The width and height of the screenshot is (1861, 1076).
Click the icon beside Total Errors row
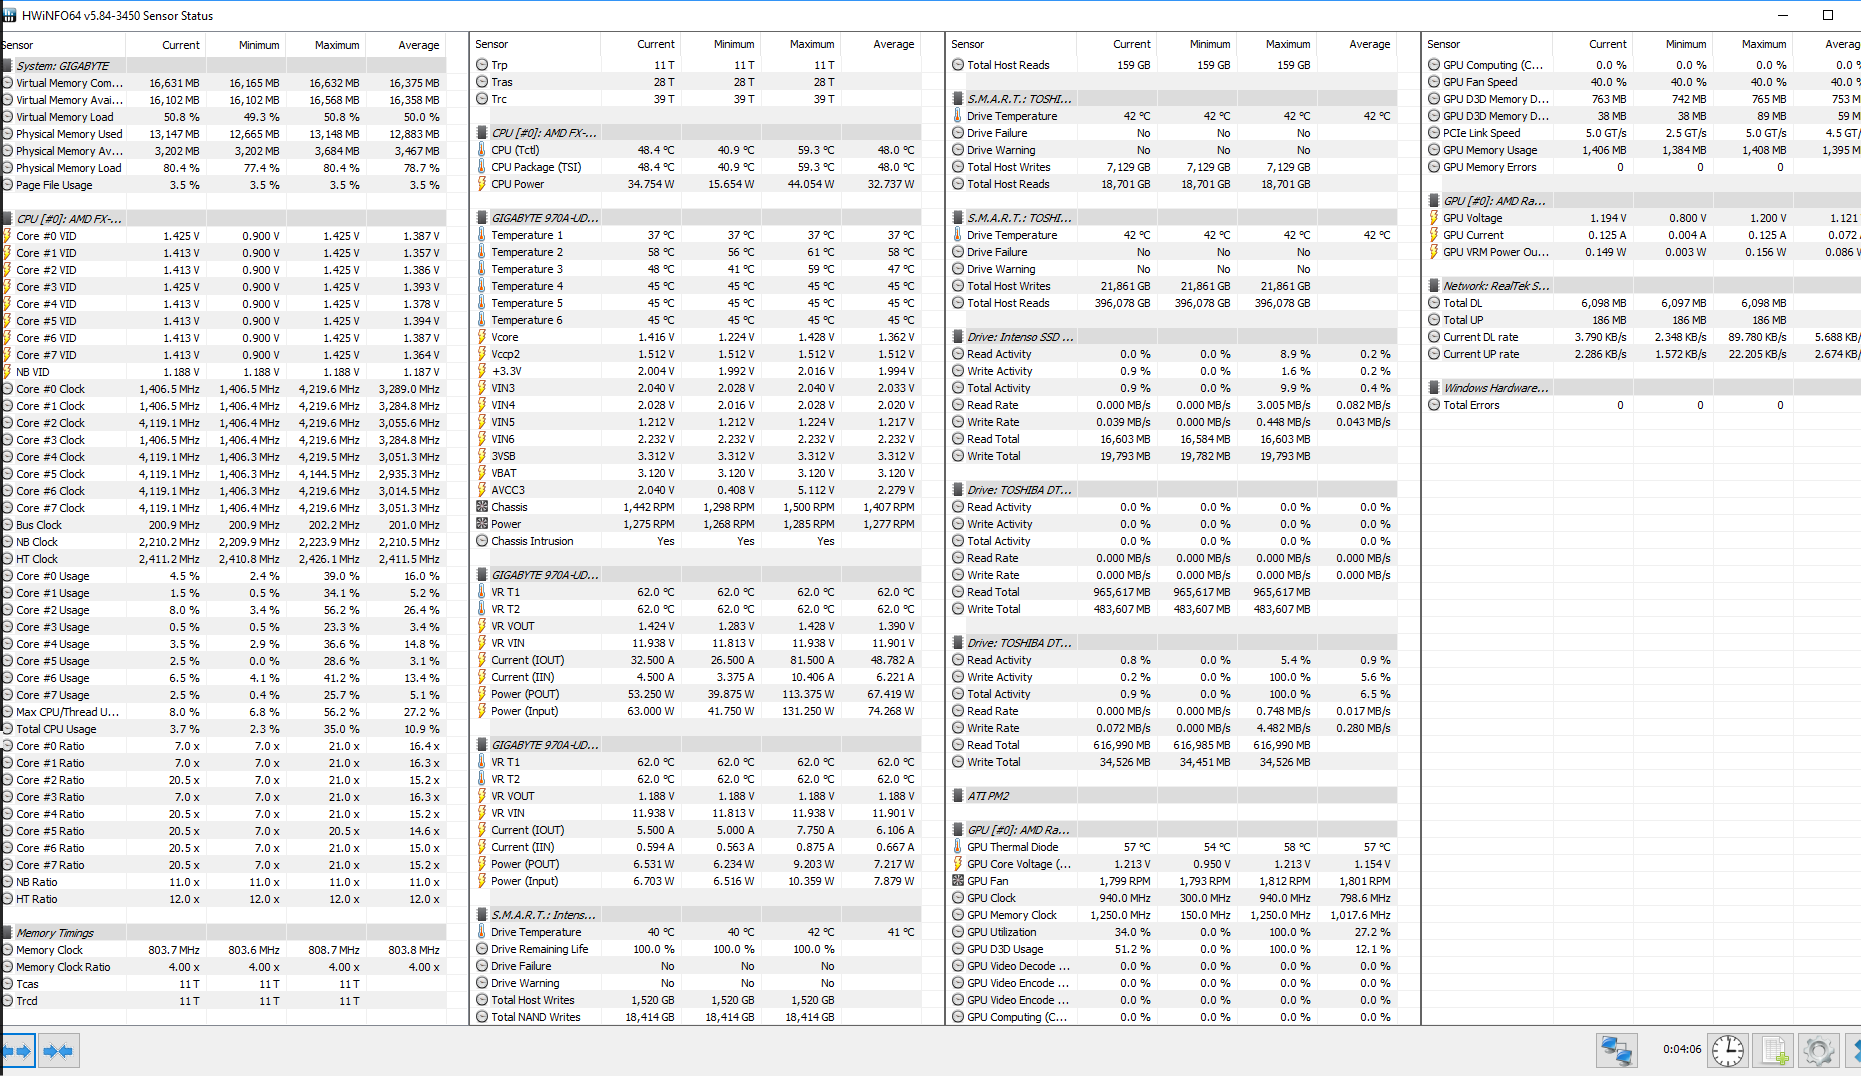1433,405
